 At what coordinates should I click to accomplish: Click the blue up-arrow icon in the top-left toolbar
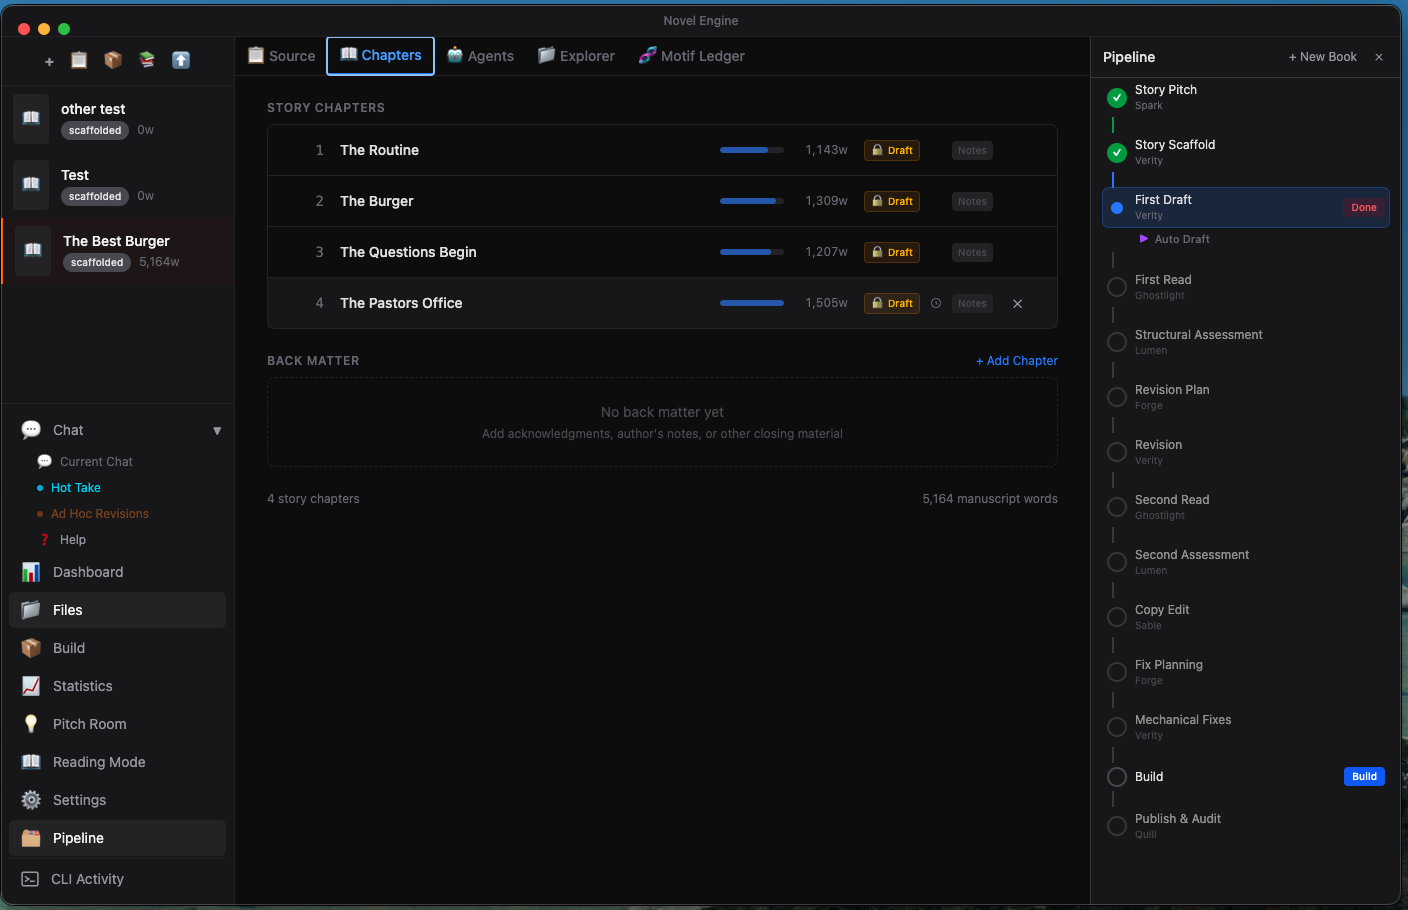click(181, 60)
